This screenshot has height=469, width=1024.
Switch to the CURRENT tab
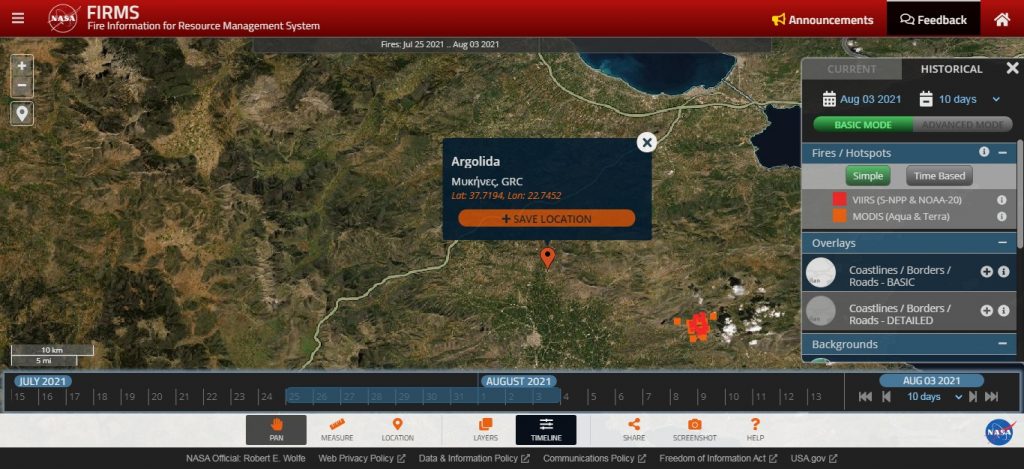[852, 69]
